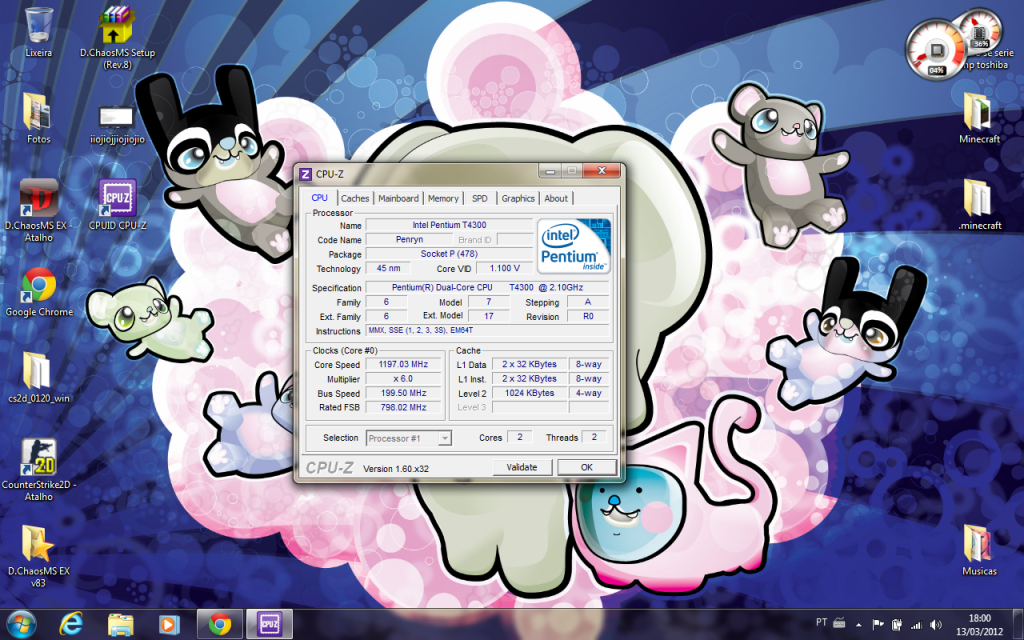Open the Musicas folder icon
Viewport: 1024px width, 640px height.
click(978, 544)
